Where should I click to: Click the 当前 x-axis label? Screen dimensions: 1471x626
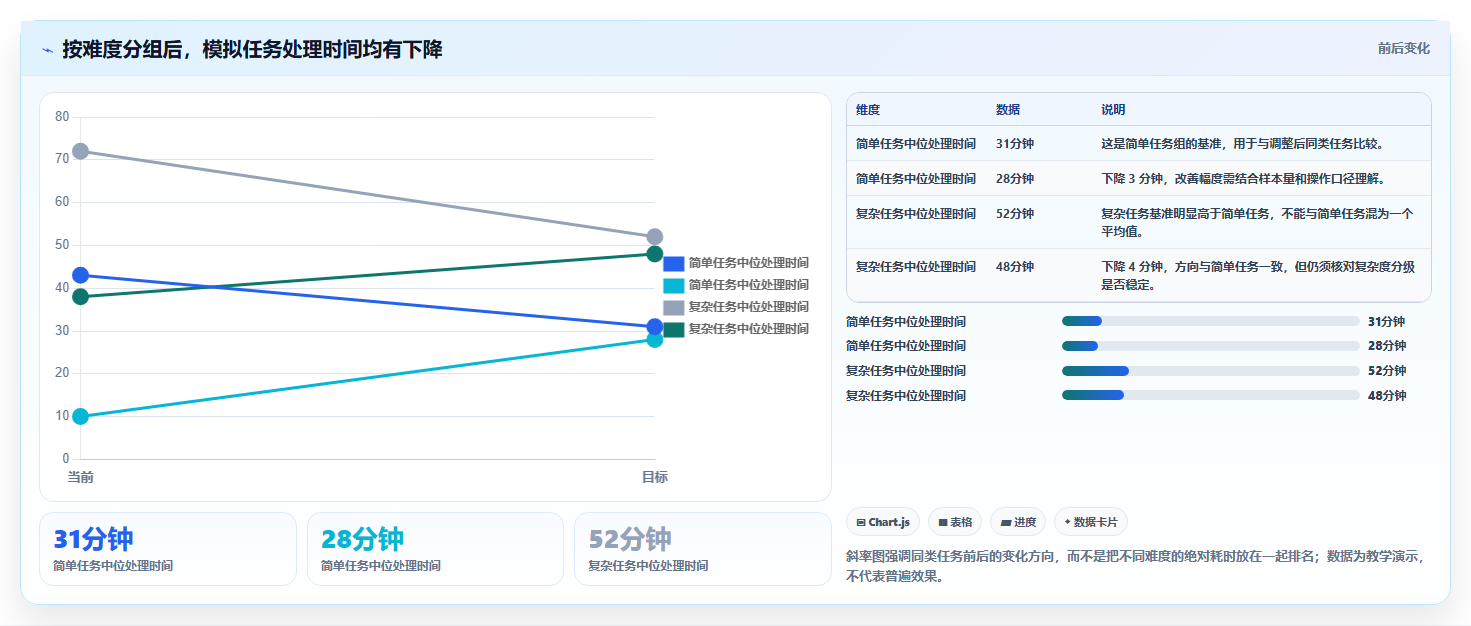81,478
